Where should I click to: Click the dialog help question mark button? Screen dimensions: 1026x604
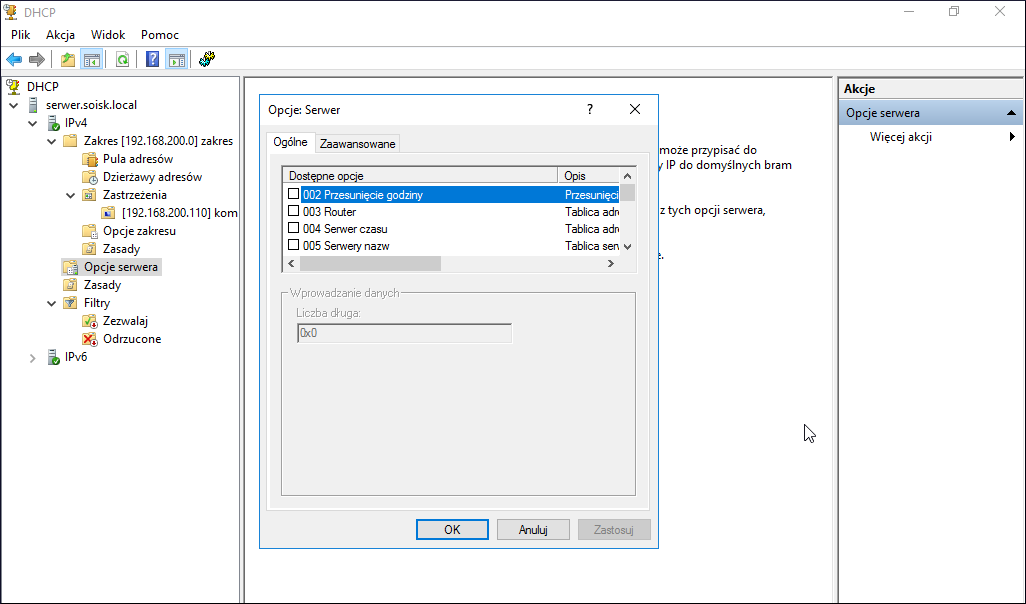pyautogui.click(x=590, y=109)
